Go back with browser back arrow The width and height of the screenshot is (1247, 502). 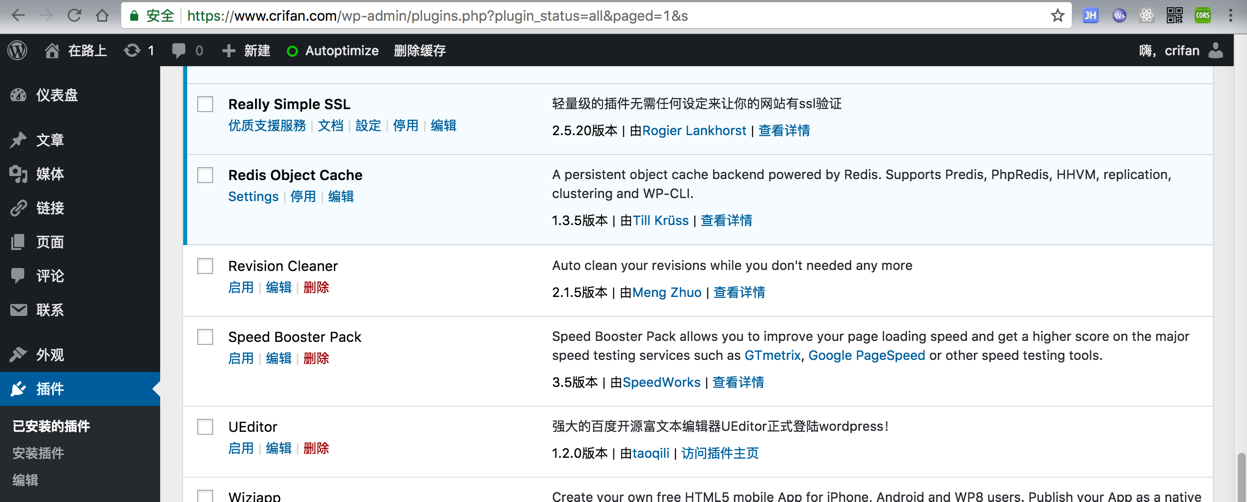[18, 15]
